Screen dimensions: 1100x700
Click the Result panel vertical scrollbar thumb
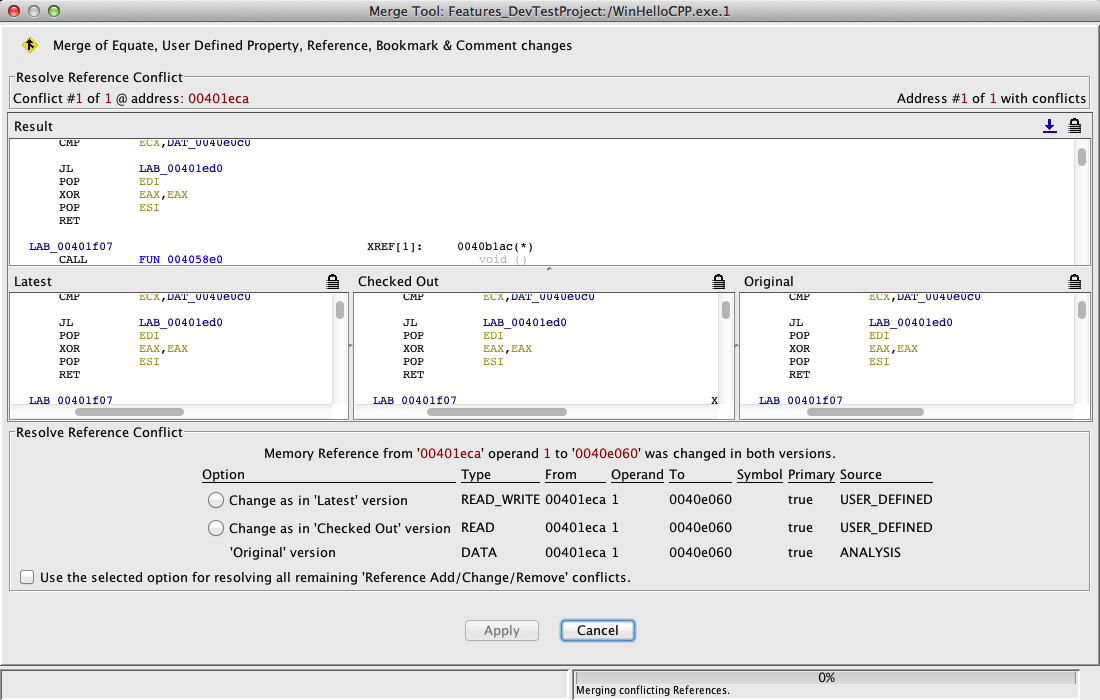point(1081,157)
